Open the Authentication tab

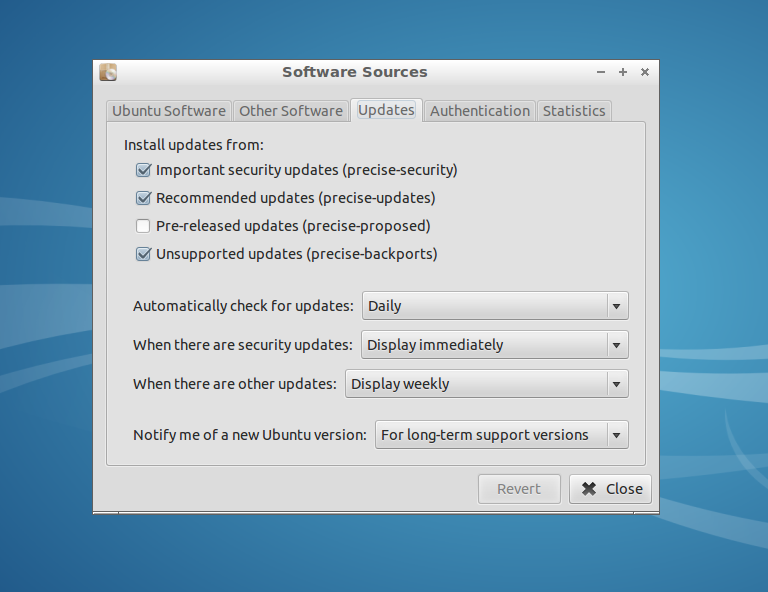[x=480, y=111]
